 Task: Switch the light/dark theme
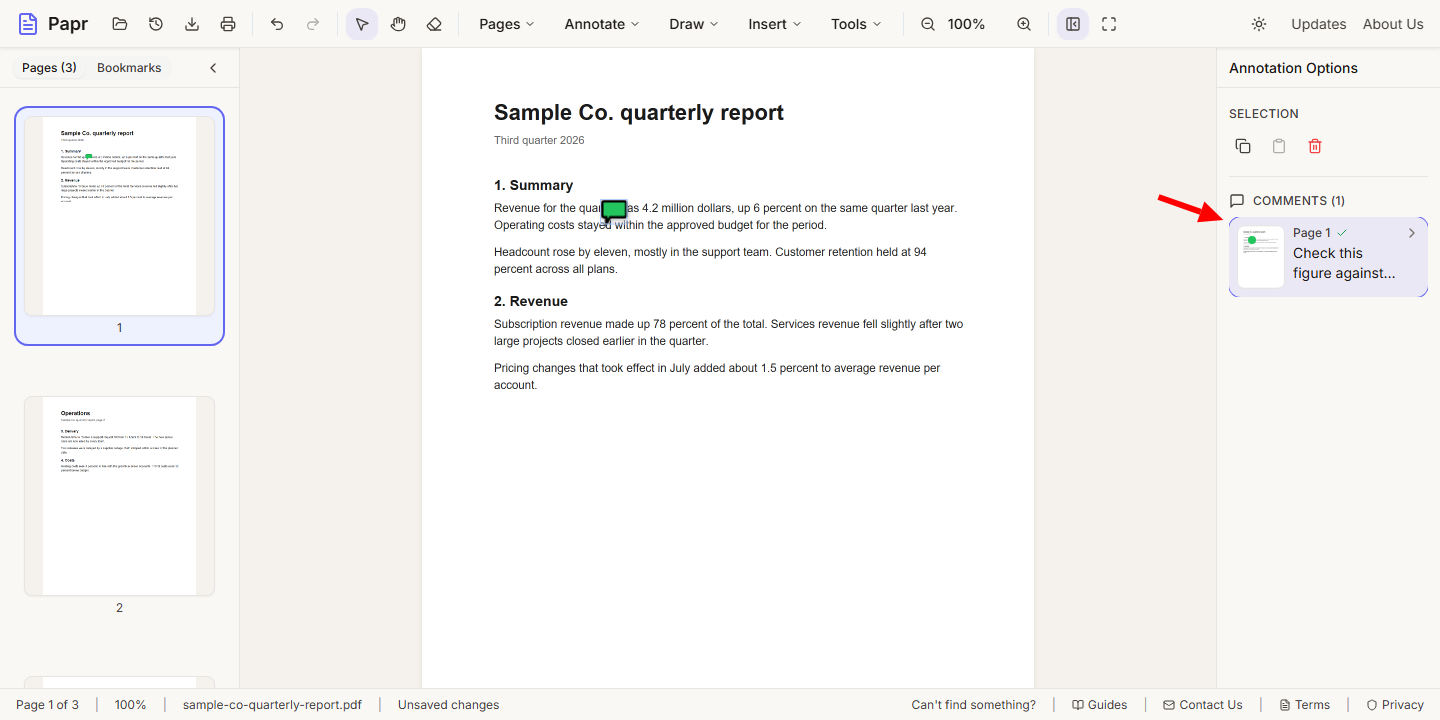coord(1259,24)
